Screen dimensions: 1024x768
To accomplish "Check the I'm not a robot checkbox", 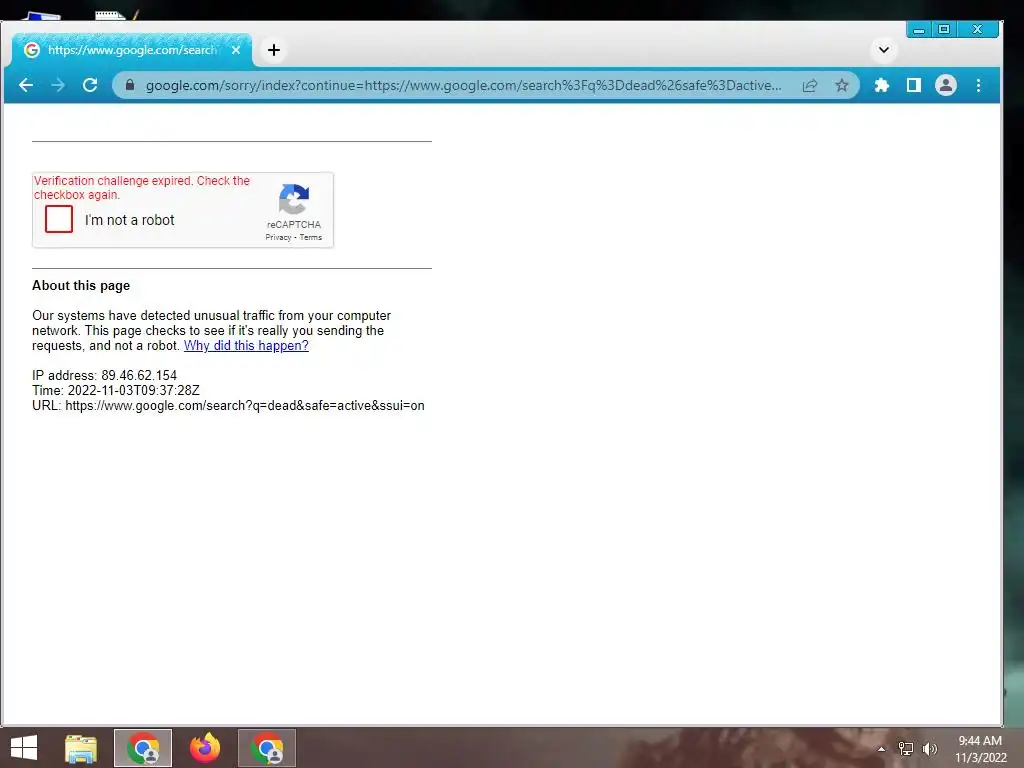I will pos(59,219).
